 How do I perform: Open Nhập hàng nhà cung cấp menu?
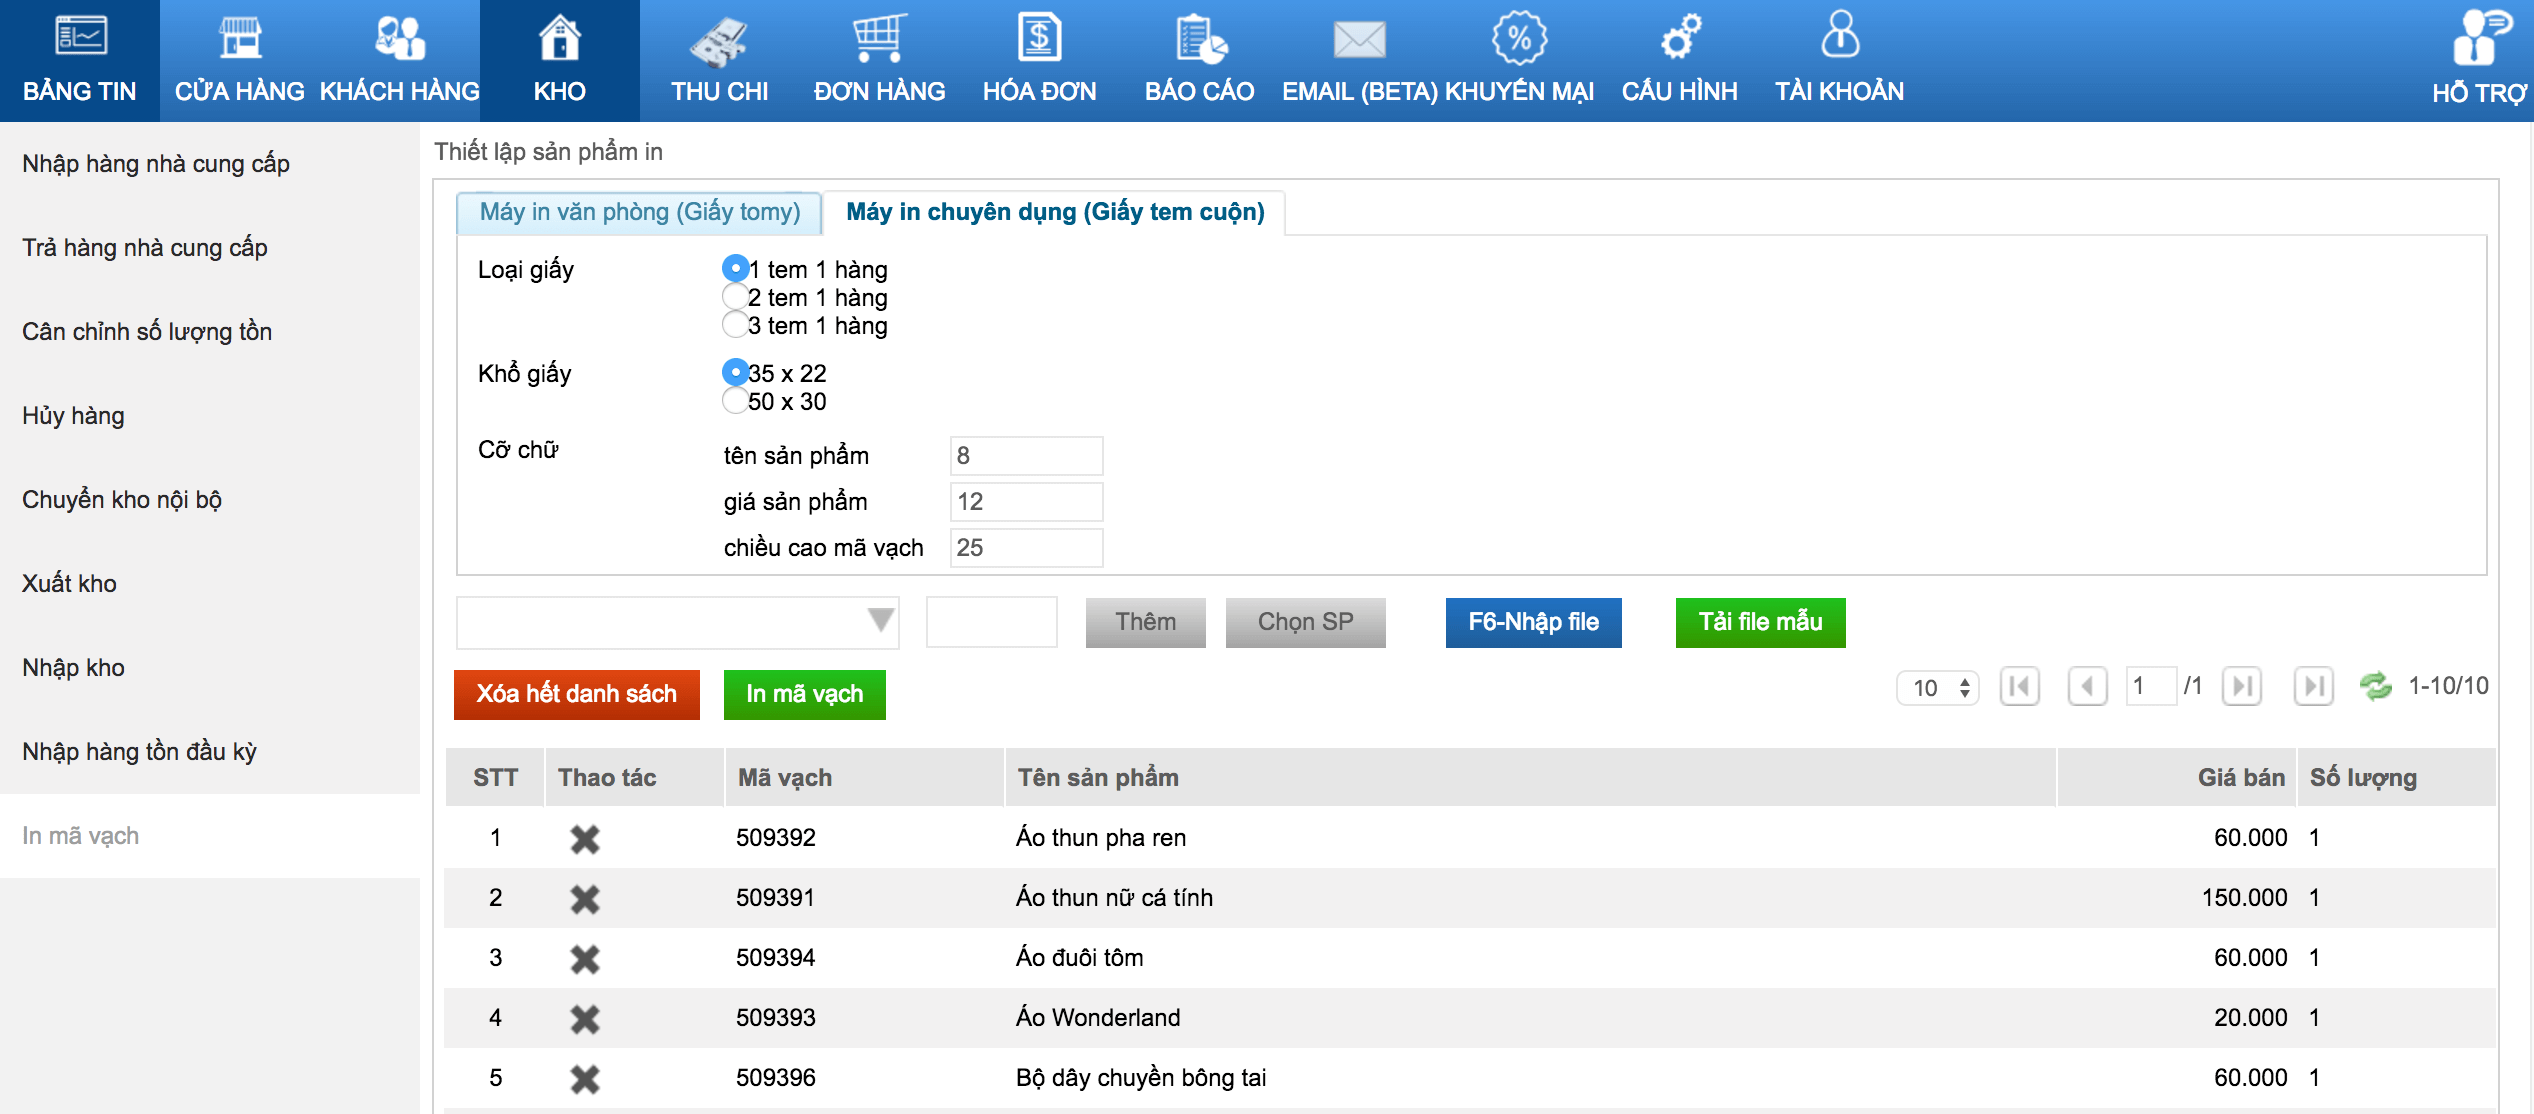coord(156,164)
